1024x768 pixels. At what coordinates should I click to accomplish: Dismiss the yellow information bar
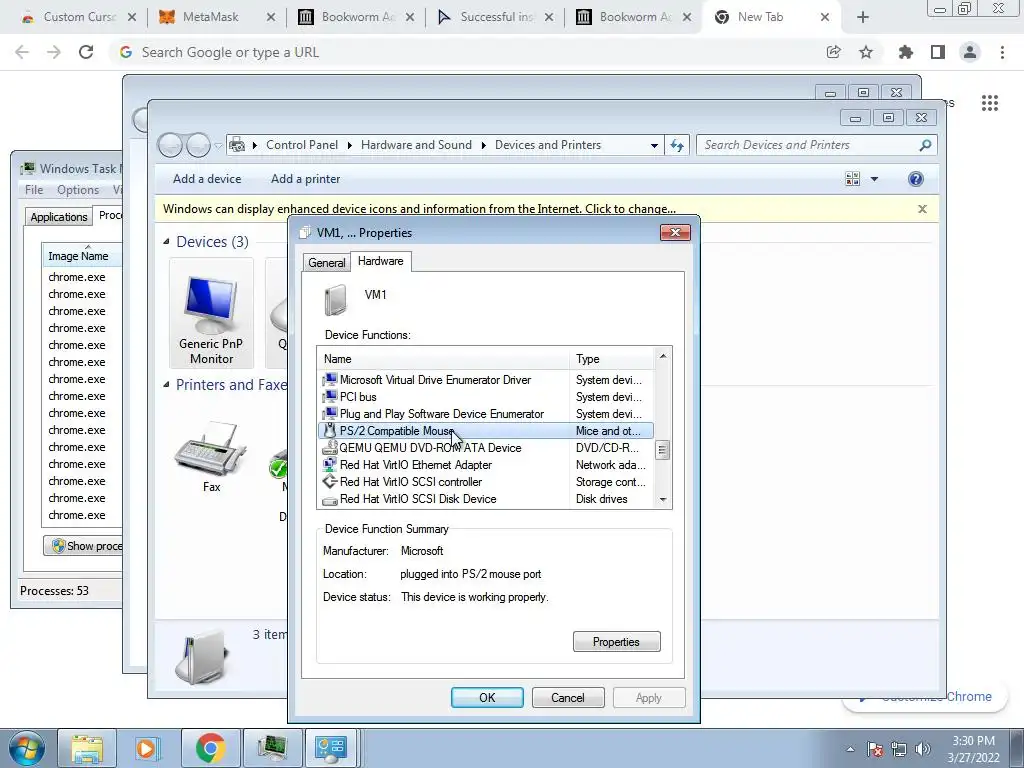tap(922, 209)
